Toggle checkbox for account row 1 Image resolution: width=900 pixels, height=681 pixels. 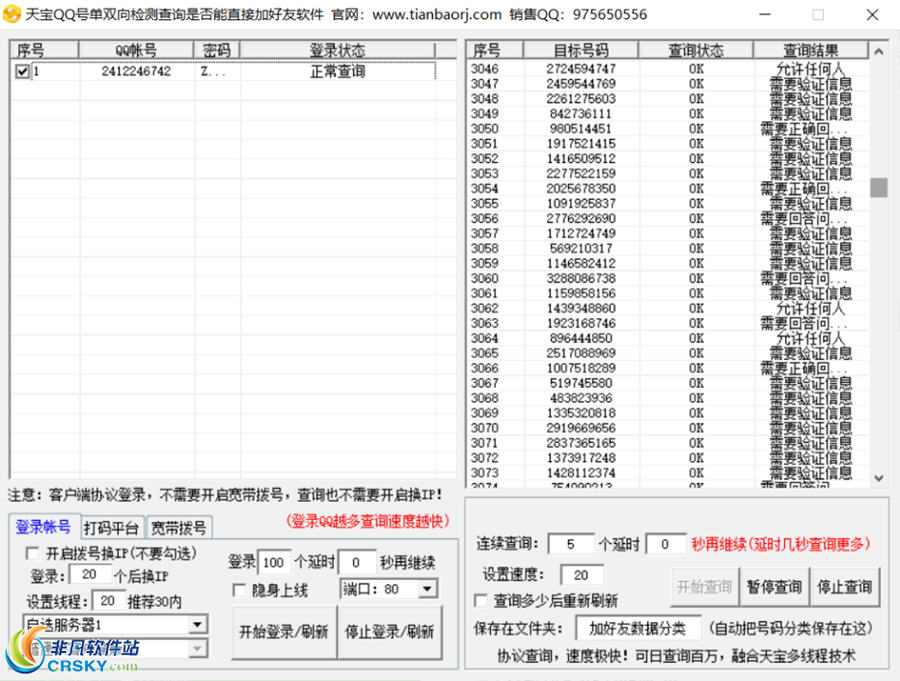point(22,72)
